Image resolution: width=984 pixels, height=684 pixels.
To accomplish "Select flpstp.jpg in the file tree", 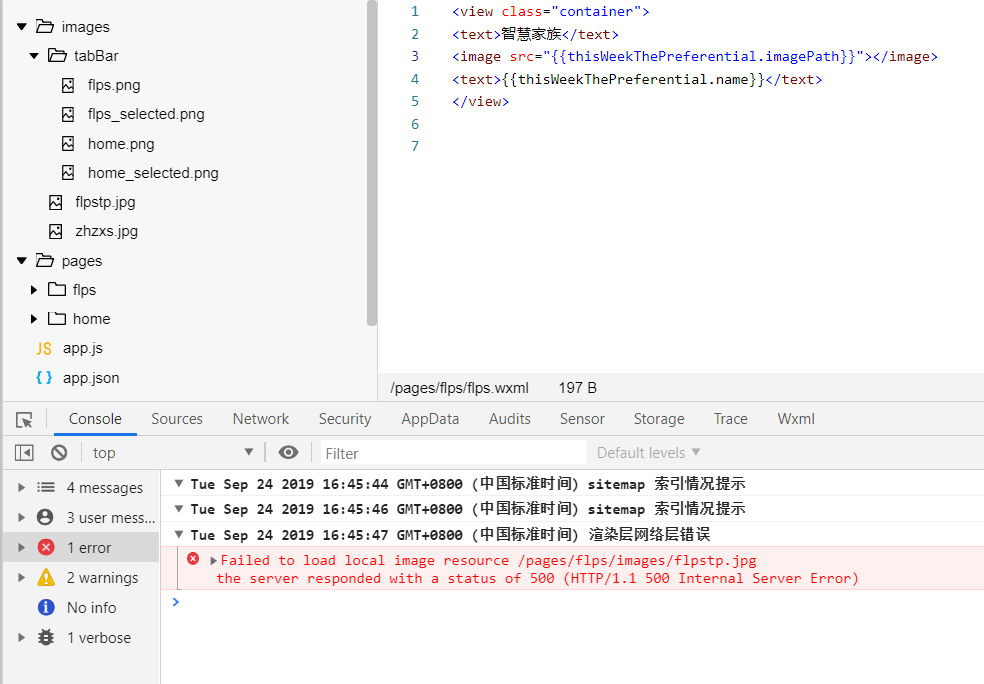I will click(105, 202).
